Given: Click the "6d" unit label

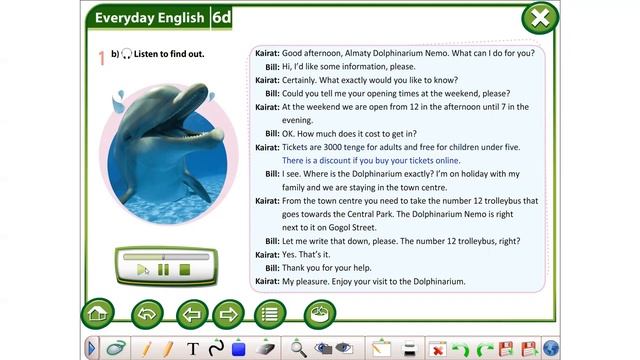Looking at the screenshot, I should [x=222, y=18].
